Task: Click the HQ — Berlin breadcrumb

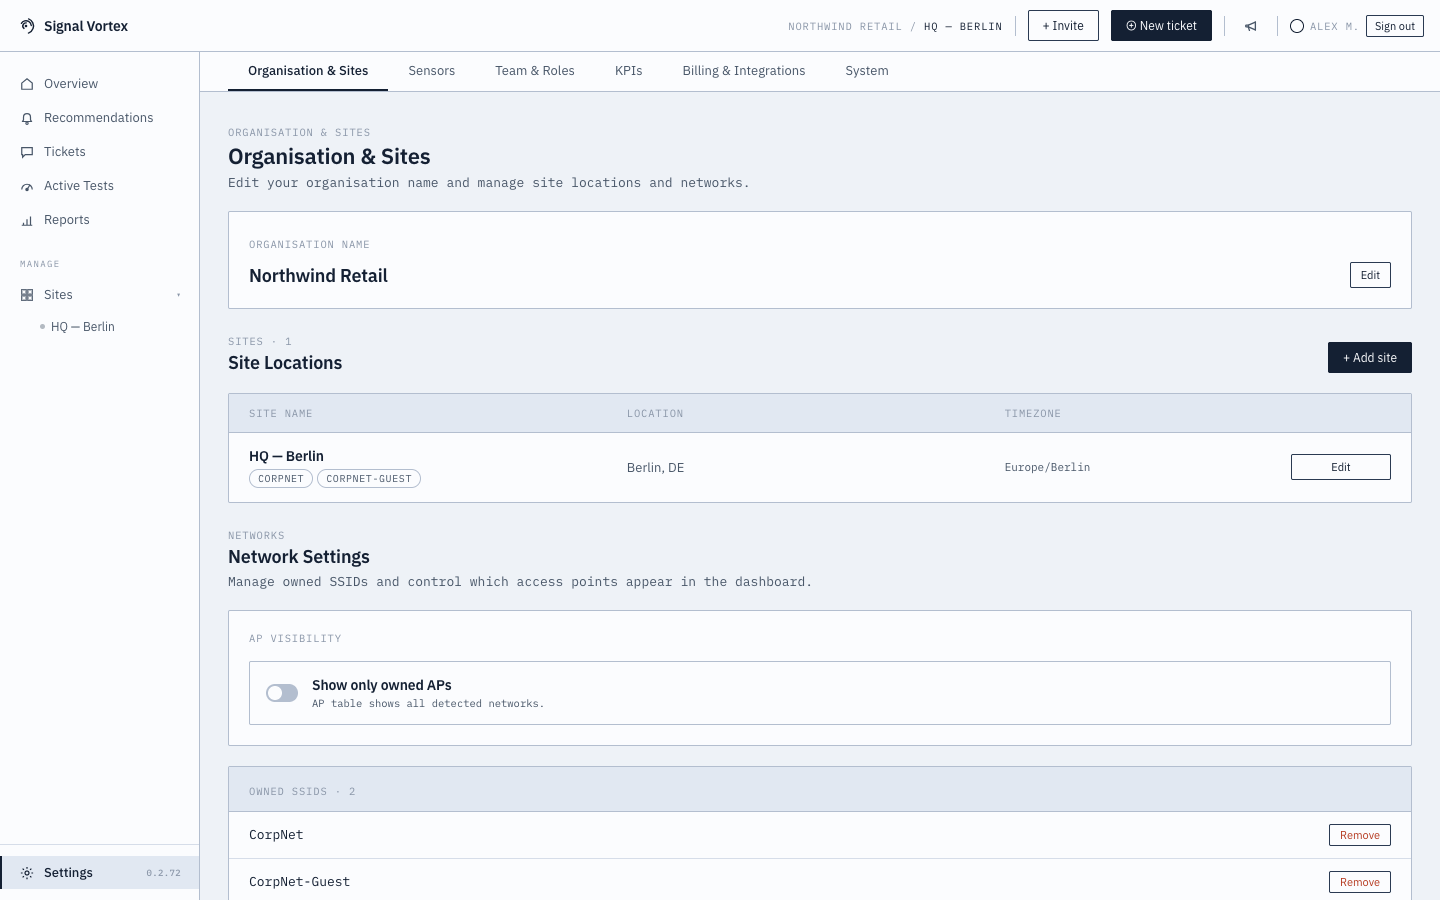Action: pyautogui.click(x=963, y=27)
